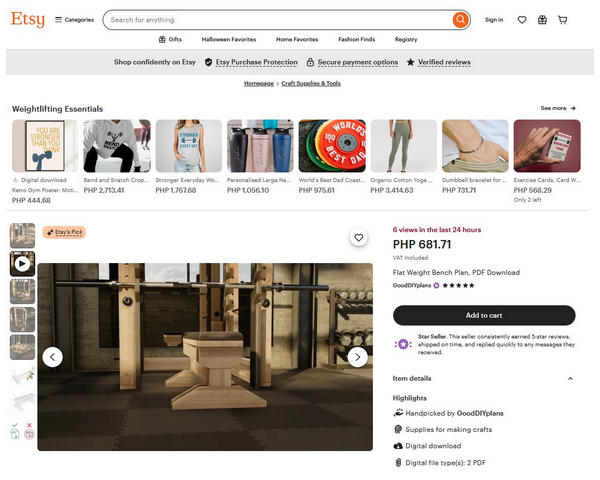Open GoodDIYplans shop link
Image resolution: width=600 pixels, height=480 pixels.
(412, 285)
